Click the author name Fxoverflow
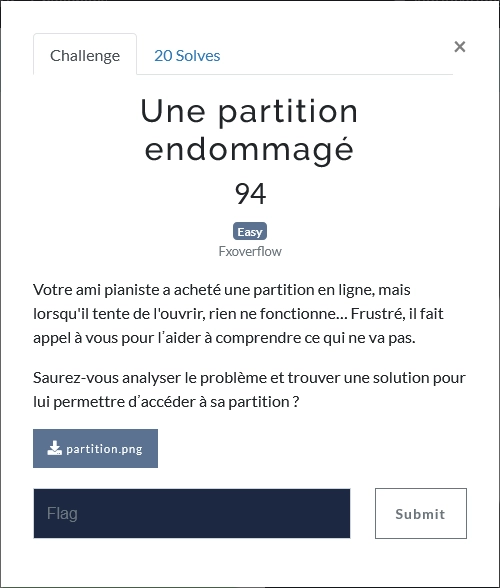 (x=250, y=251)
